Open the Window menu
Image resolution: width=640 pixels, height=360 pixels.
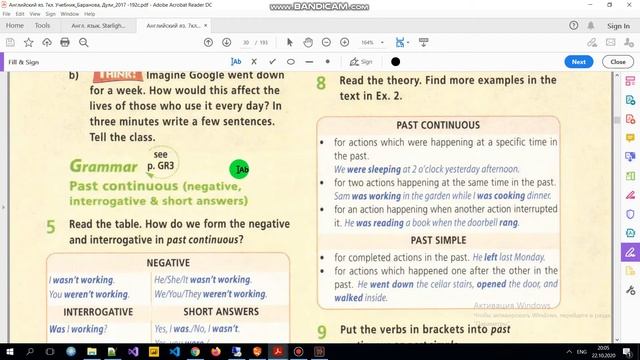pos(69,14)
